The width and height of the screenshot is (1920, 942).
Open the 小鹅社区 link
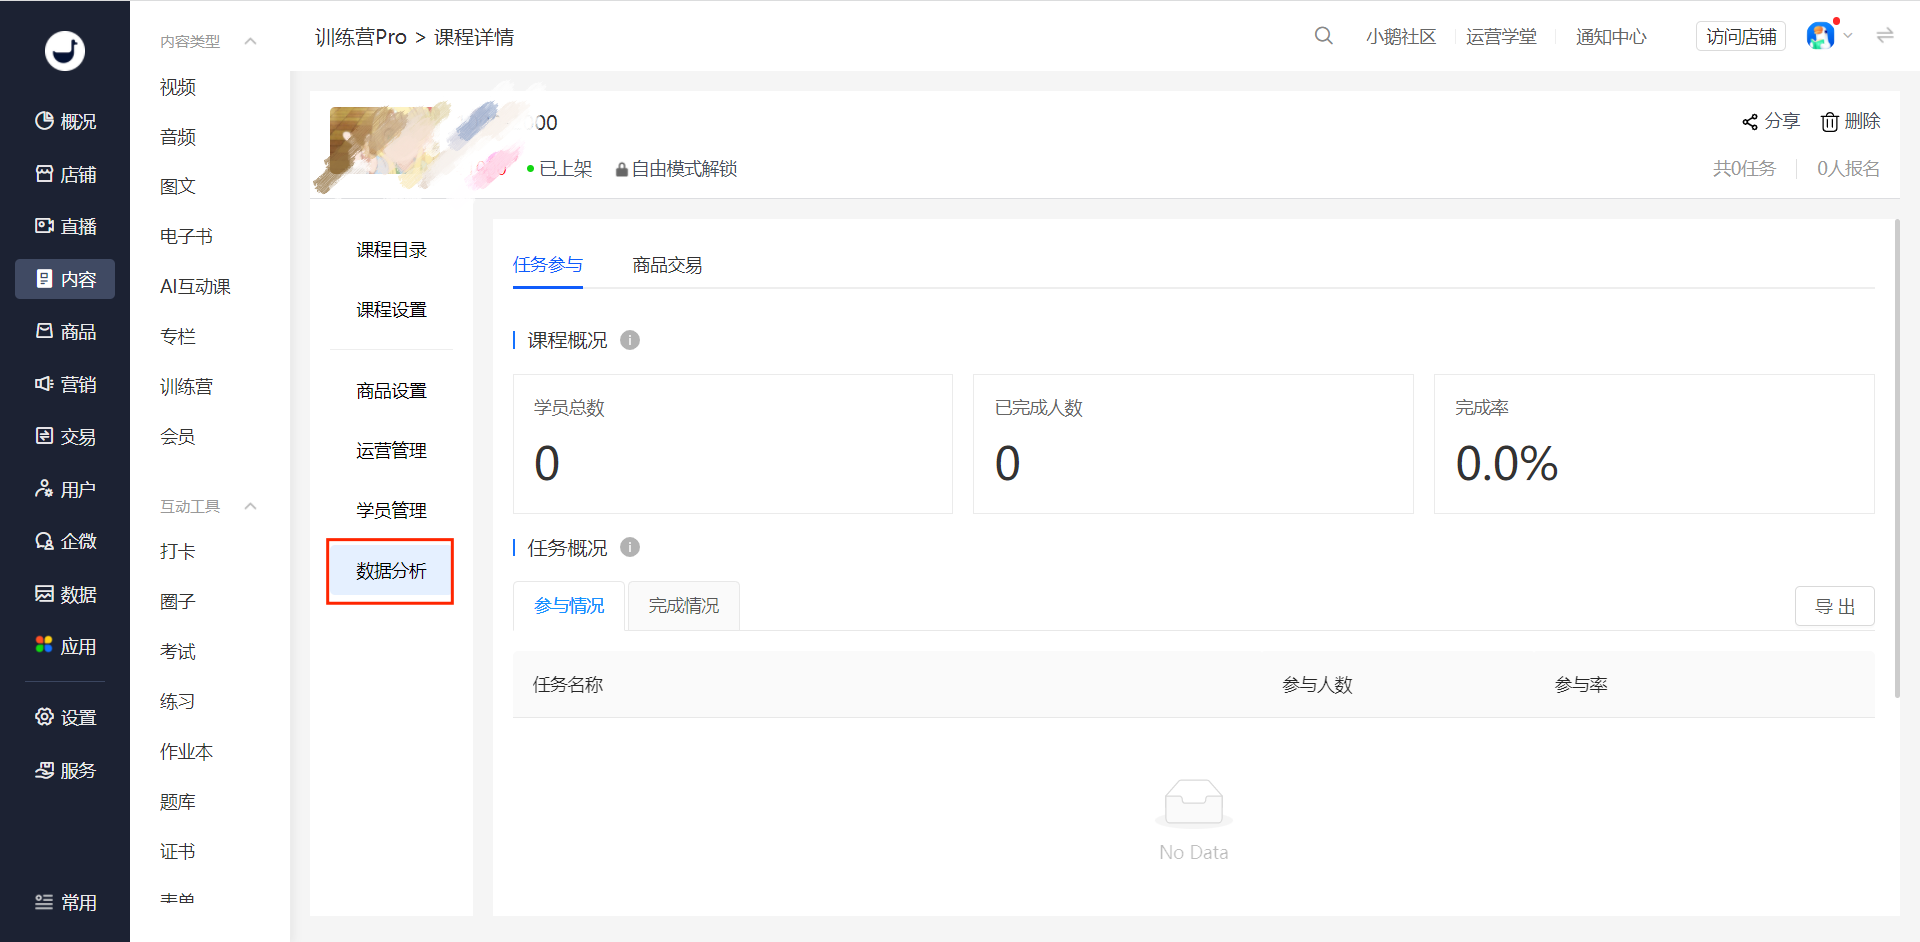[1401, 37]
